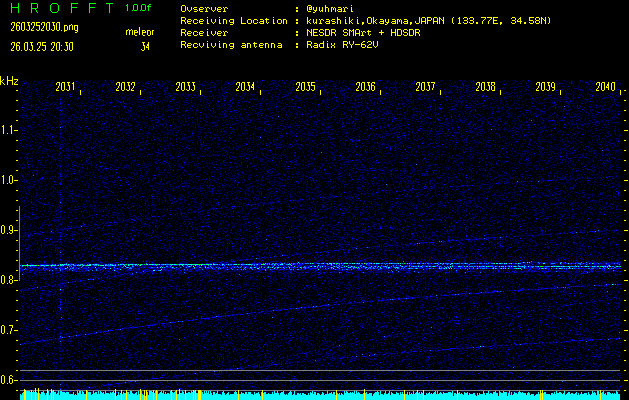The image size is (629, 400).
Task: Click the meteor count value 34
Action: (145, 45)
